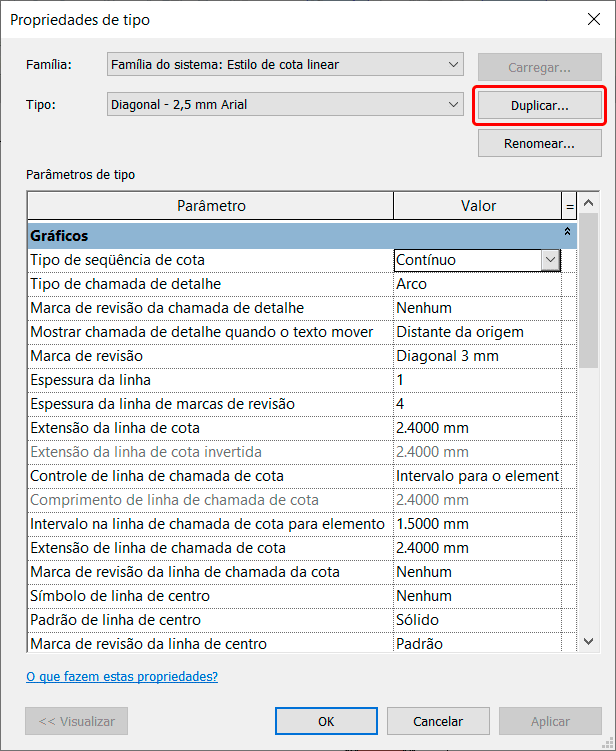
Task: Expand the Contínuo sequence type dropdown
Action: pyautogui.click(x=550, y=260)
